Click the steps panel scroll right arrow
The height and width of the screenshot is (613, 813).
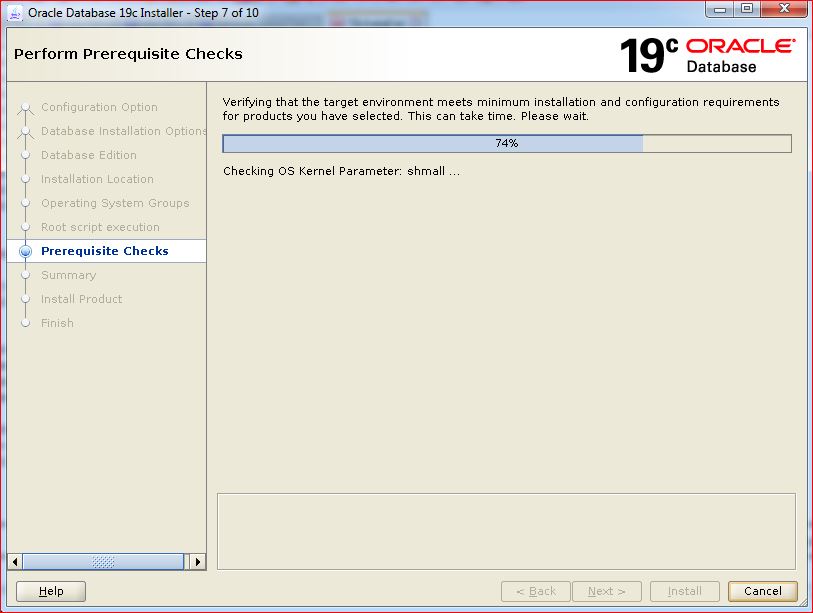point(198,562)
